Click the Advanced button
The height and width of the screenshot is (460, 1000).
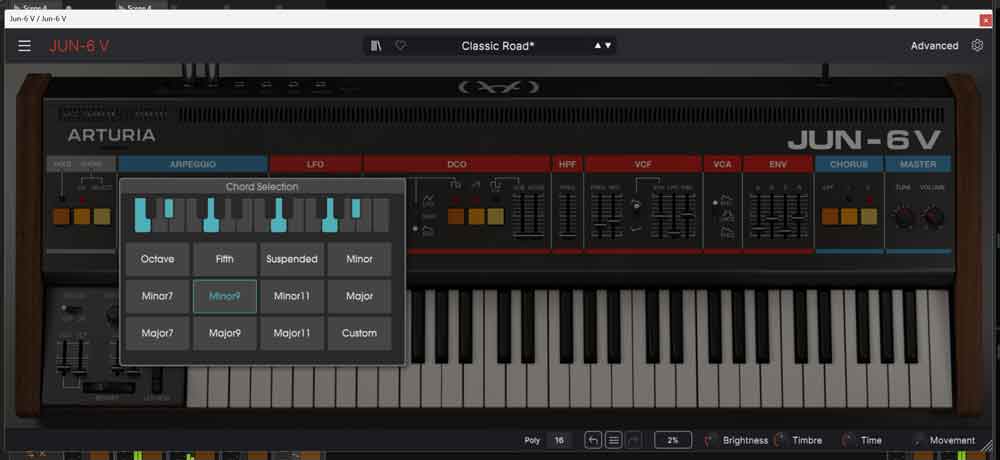coord(934,46)
